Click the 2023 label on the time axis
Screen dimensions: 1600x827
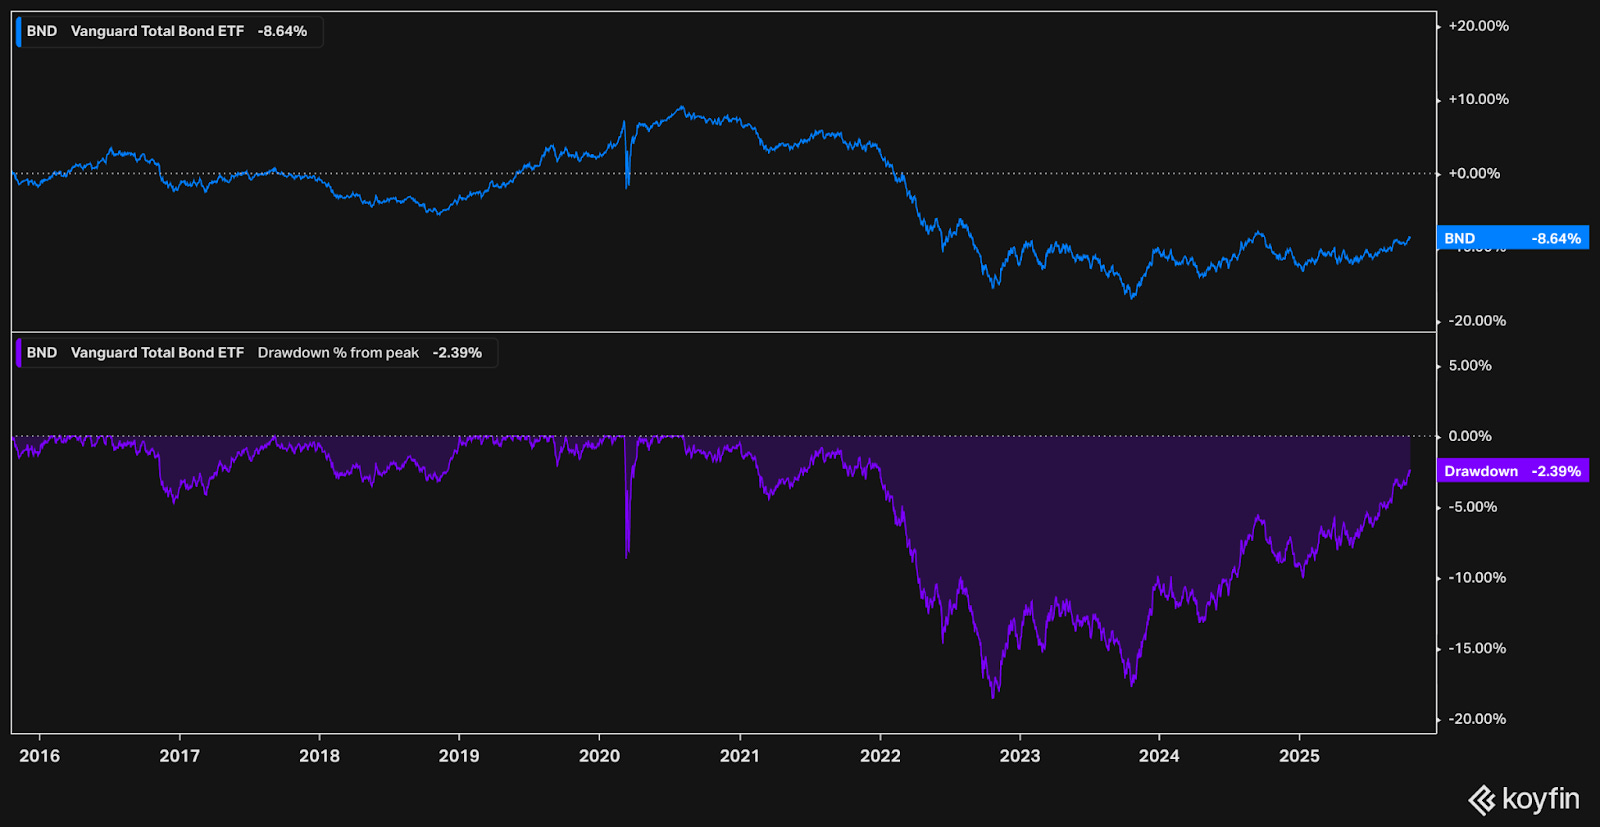pyautogui.click(x=1020, y=756)
